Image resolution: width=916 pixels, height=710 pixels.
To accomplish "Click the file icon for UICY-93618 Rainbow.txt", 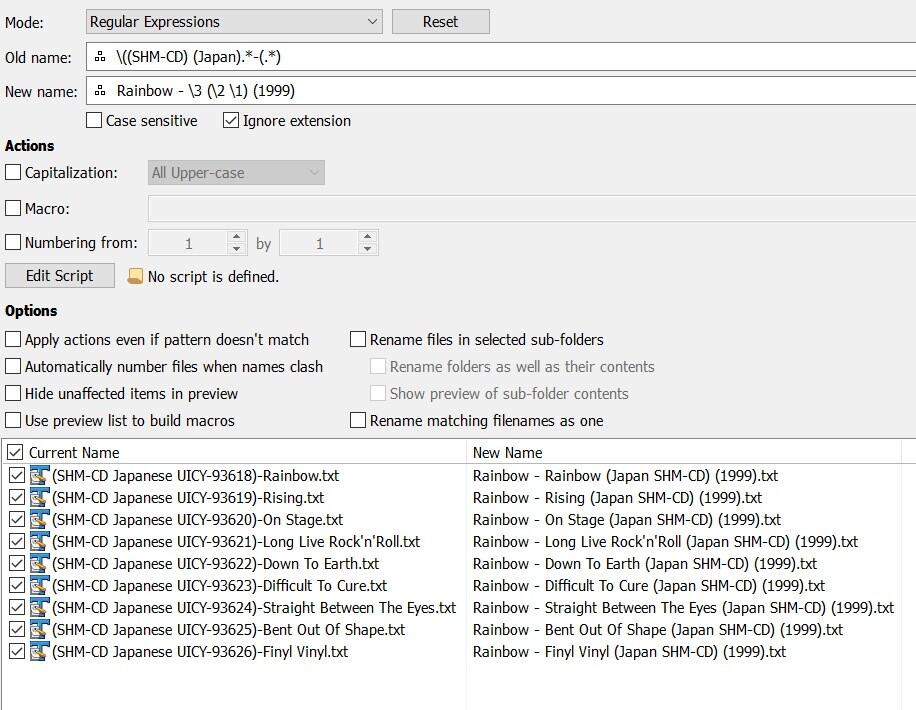I will point(40,475).
